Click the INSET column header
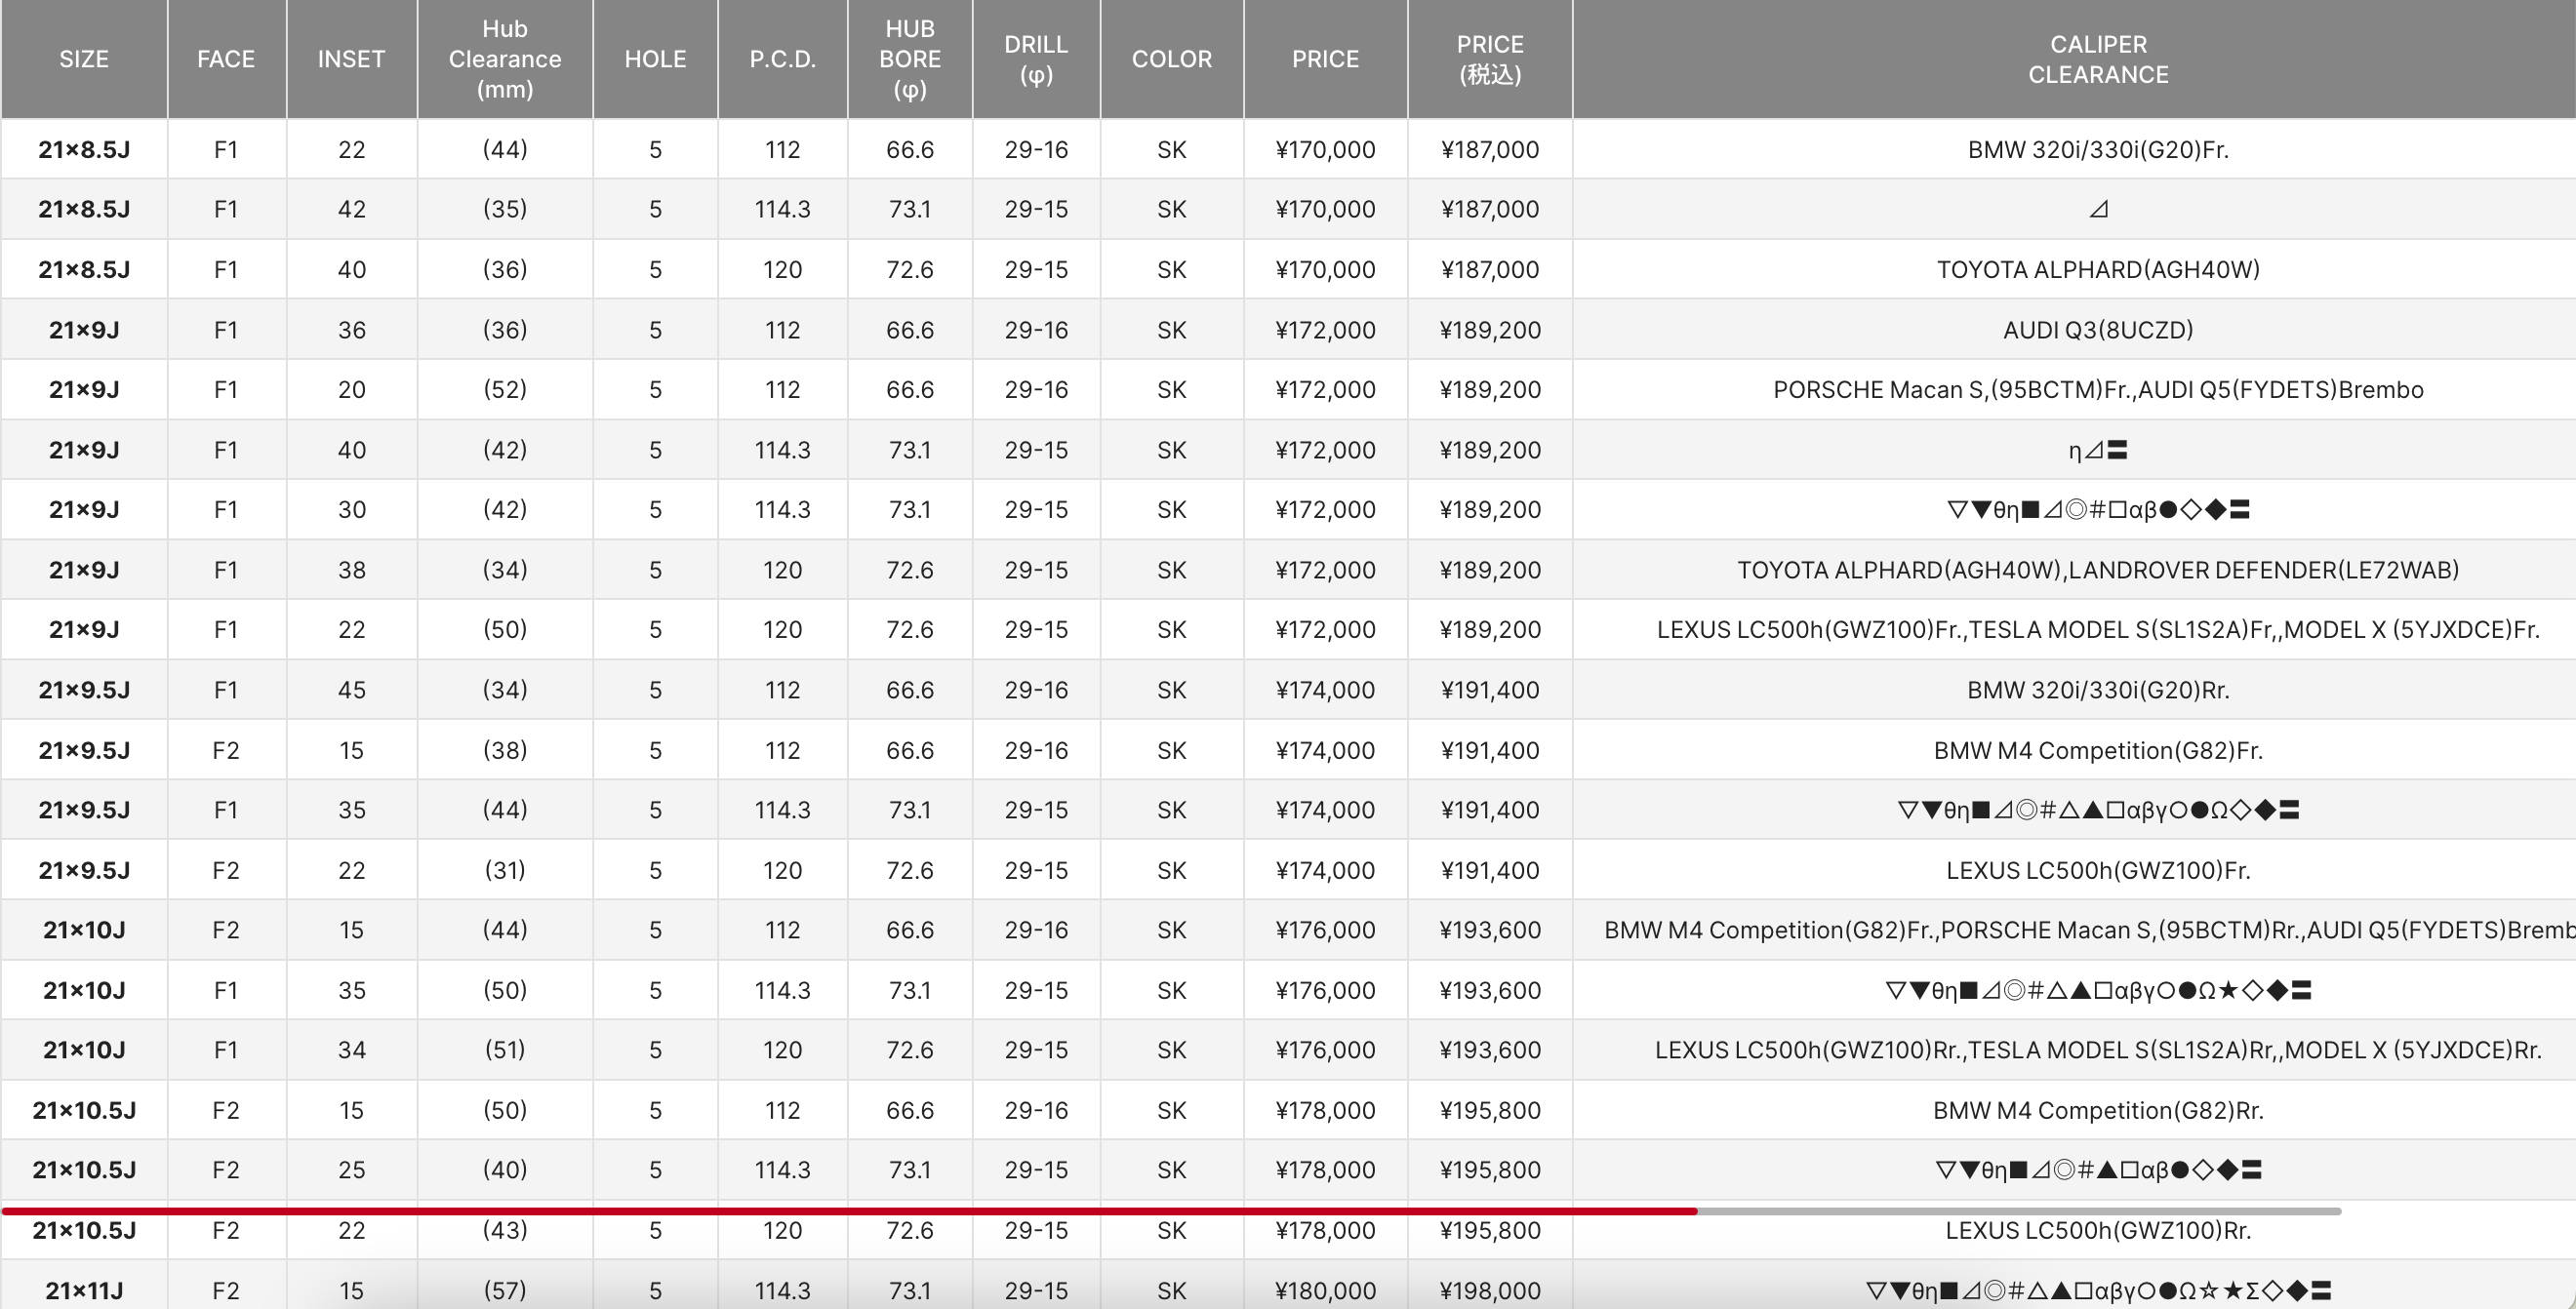The width and height of the screenshot is (2576, 1309). click(351, 59)
